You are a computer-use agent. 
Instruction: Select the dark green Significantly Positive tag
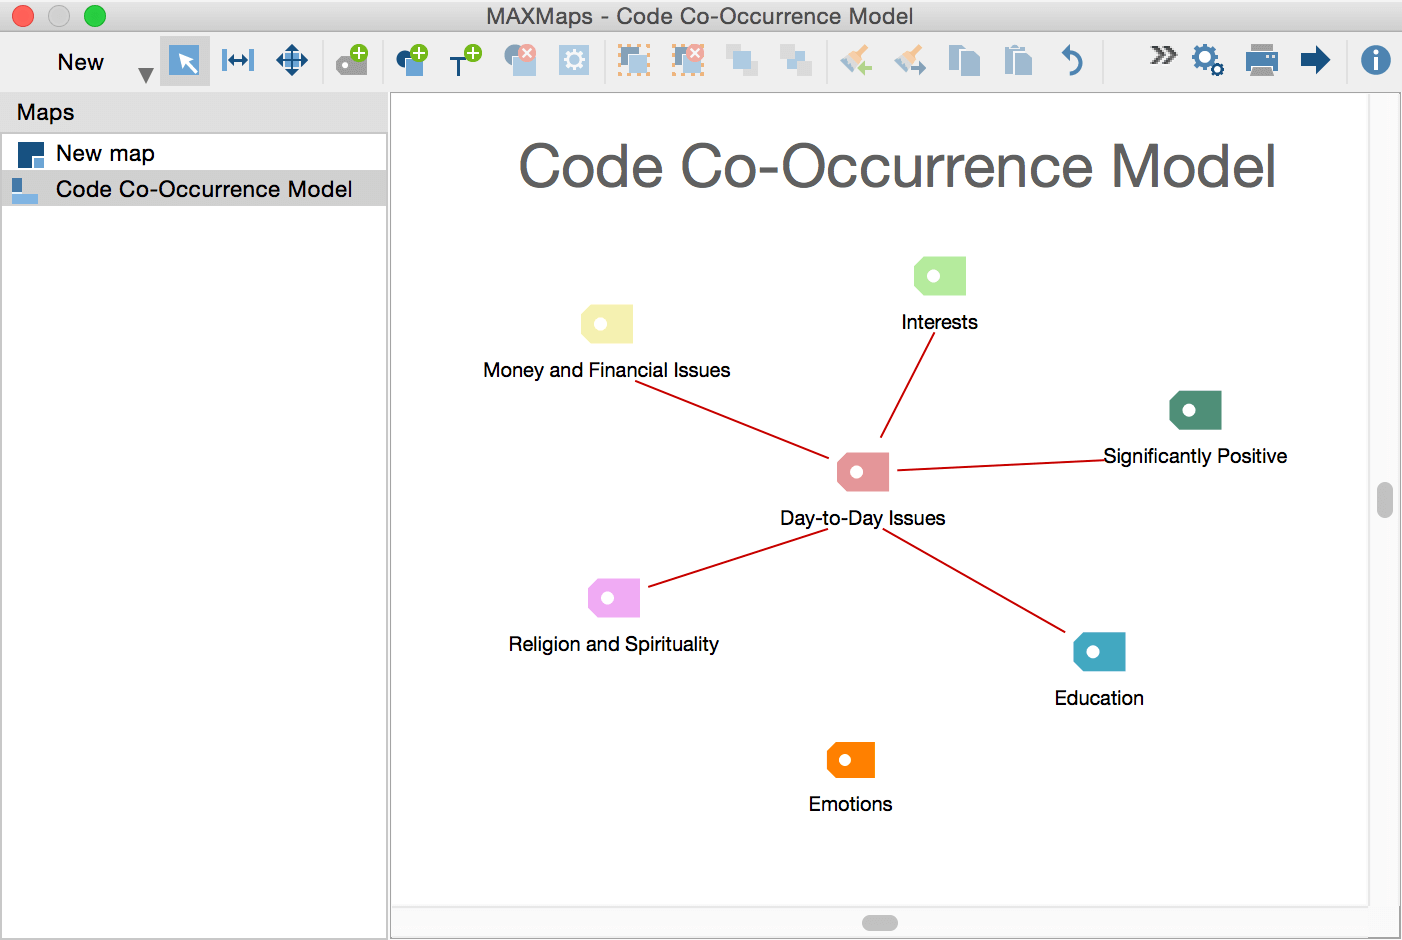tap(1195, 410)
